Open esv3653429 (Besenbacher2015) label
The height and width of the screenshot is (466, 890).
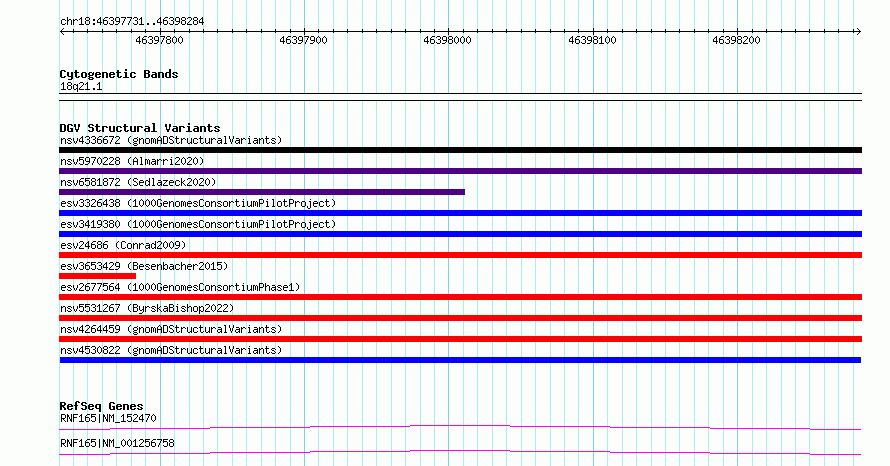coord(144,266)
